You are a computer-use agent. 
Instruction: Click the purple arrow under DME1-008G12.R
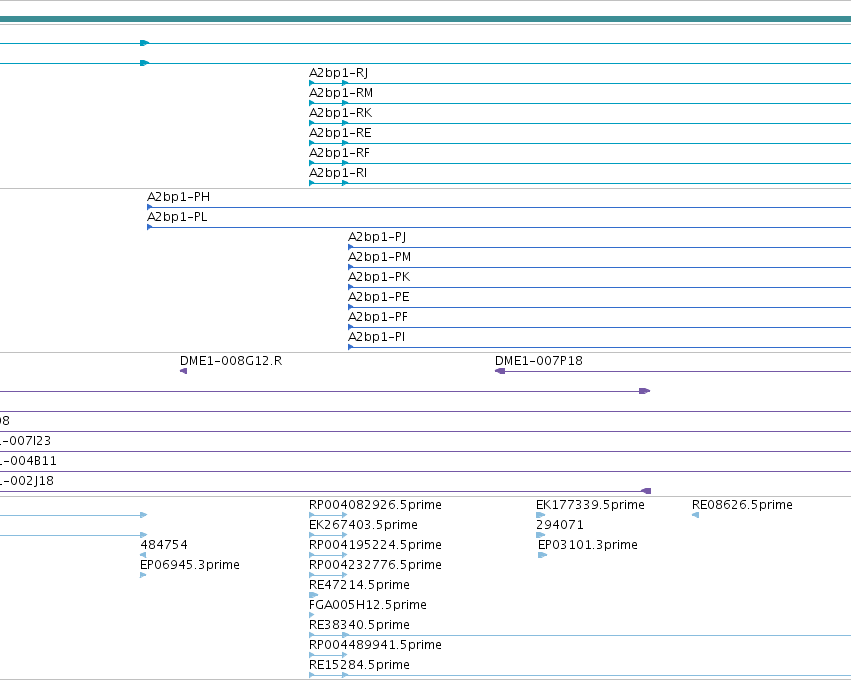click(183, 371)
